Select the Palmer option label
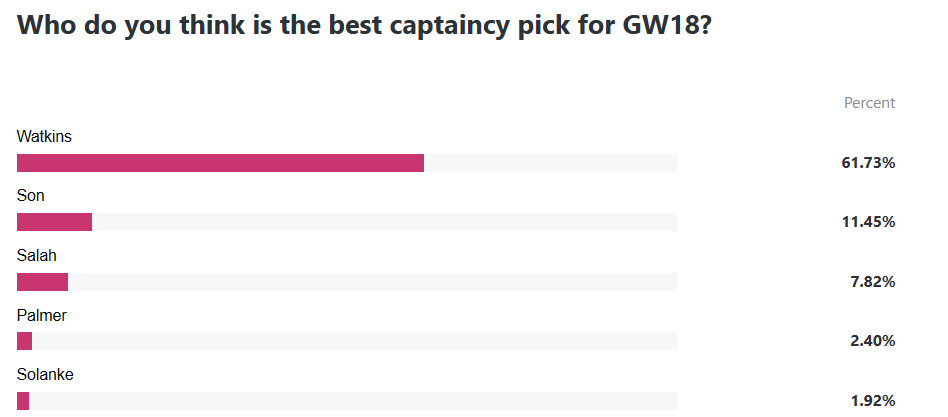The width and height of the screenshot is (948, 417). pos(42,315)
